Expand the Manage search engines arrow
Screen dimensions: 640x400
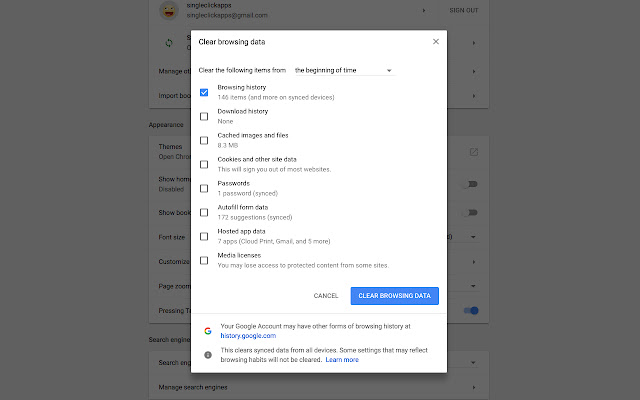coord(473,387)
